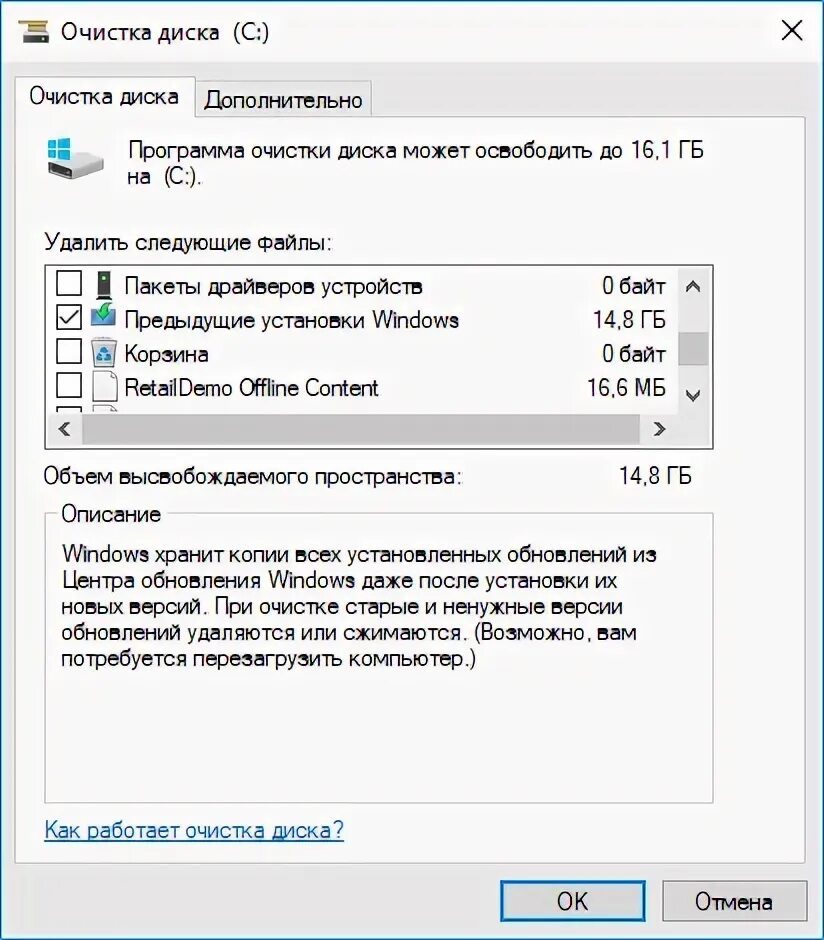824x940 pixels.
Task: Click the file list scroll up arrow
Action: 693,287
